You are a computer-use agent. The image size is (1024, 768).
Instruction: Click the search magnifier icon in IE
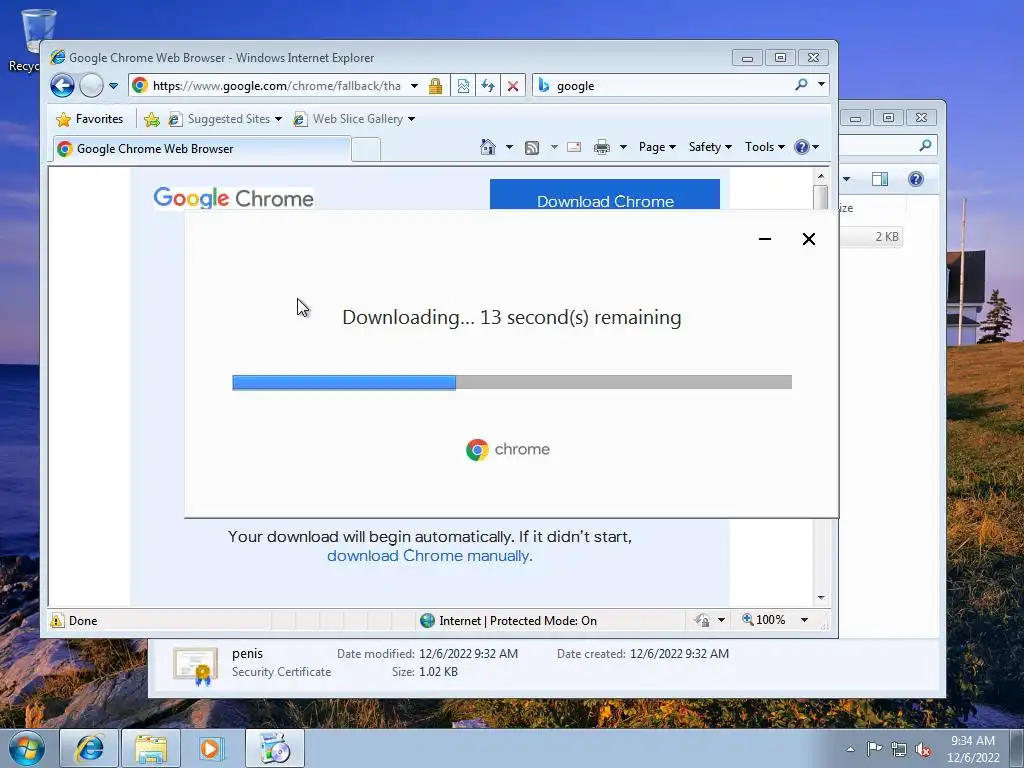point(801,84)
